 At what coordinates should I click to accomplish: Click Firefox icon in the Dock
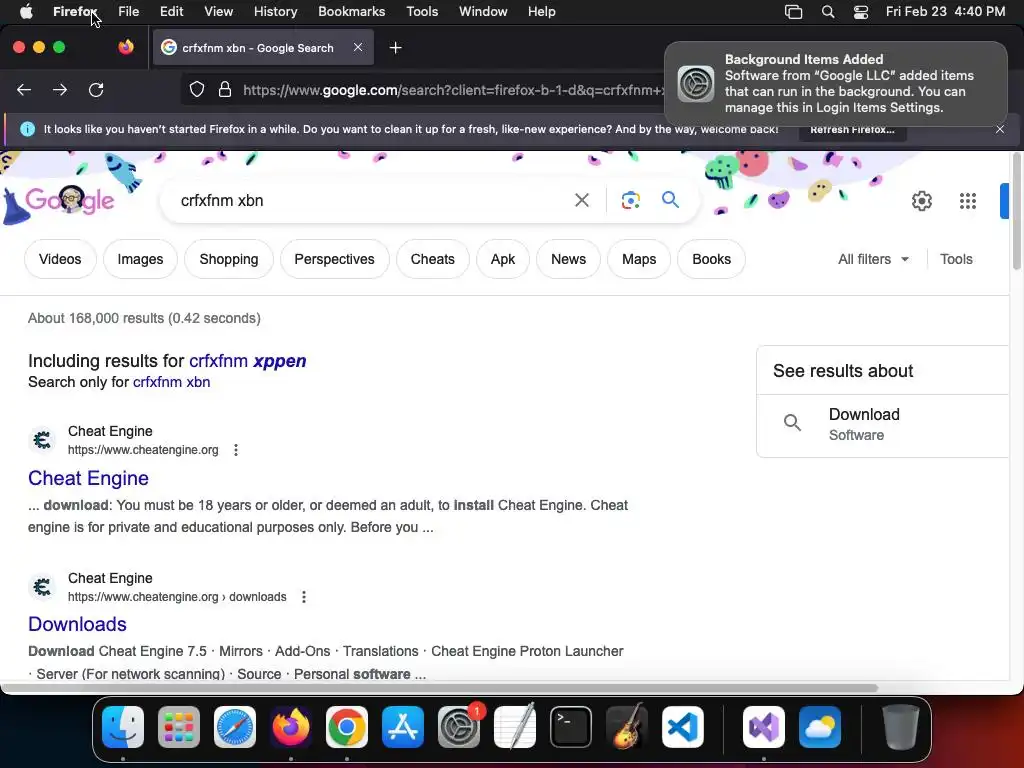pos(291,727)
